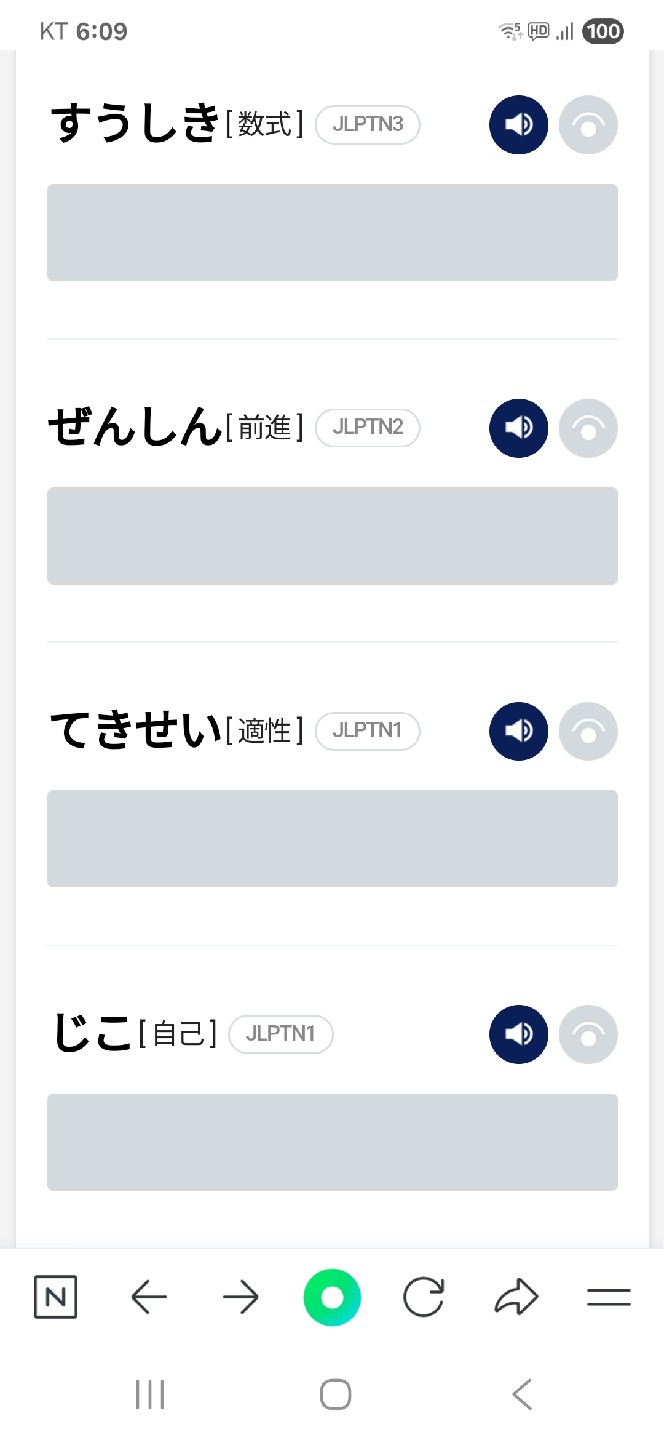Tap the Naver N home icon
Viewport: 664px width, 1440px height.
(x=55, y=1298)
